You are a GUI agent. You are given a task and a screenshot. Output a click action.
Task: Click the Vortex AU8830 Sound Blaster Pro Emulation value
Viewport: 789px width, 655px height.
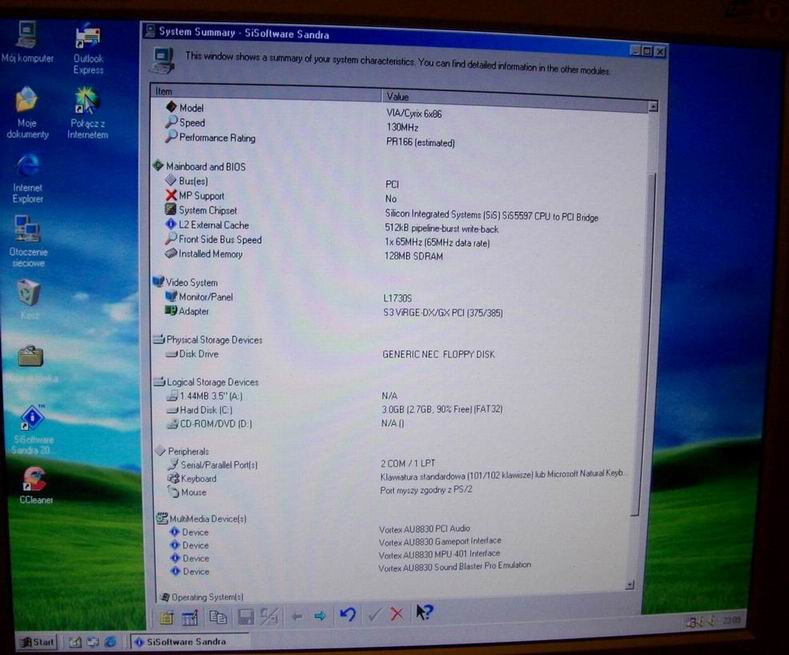[x=454, y=567]
